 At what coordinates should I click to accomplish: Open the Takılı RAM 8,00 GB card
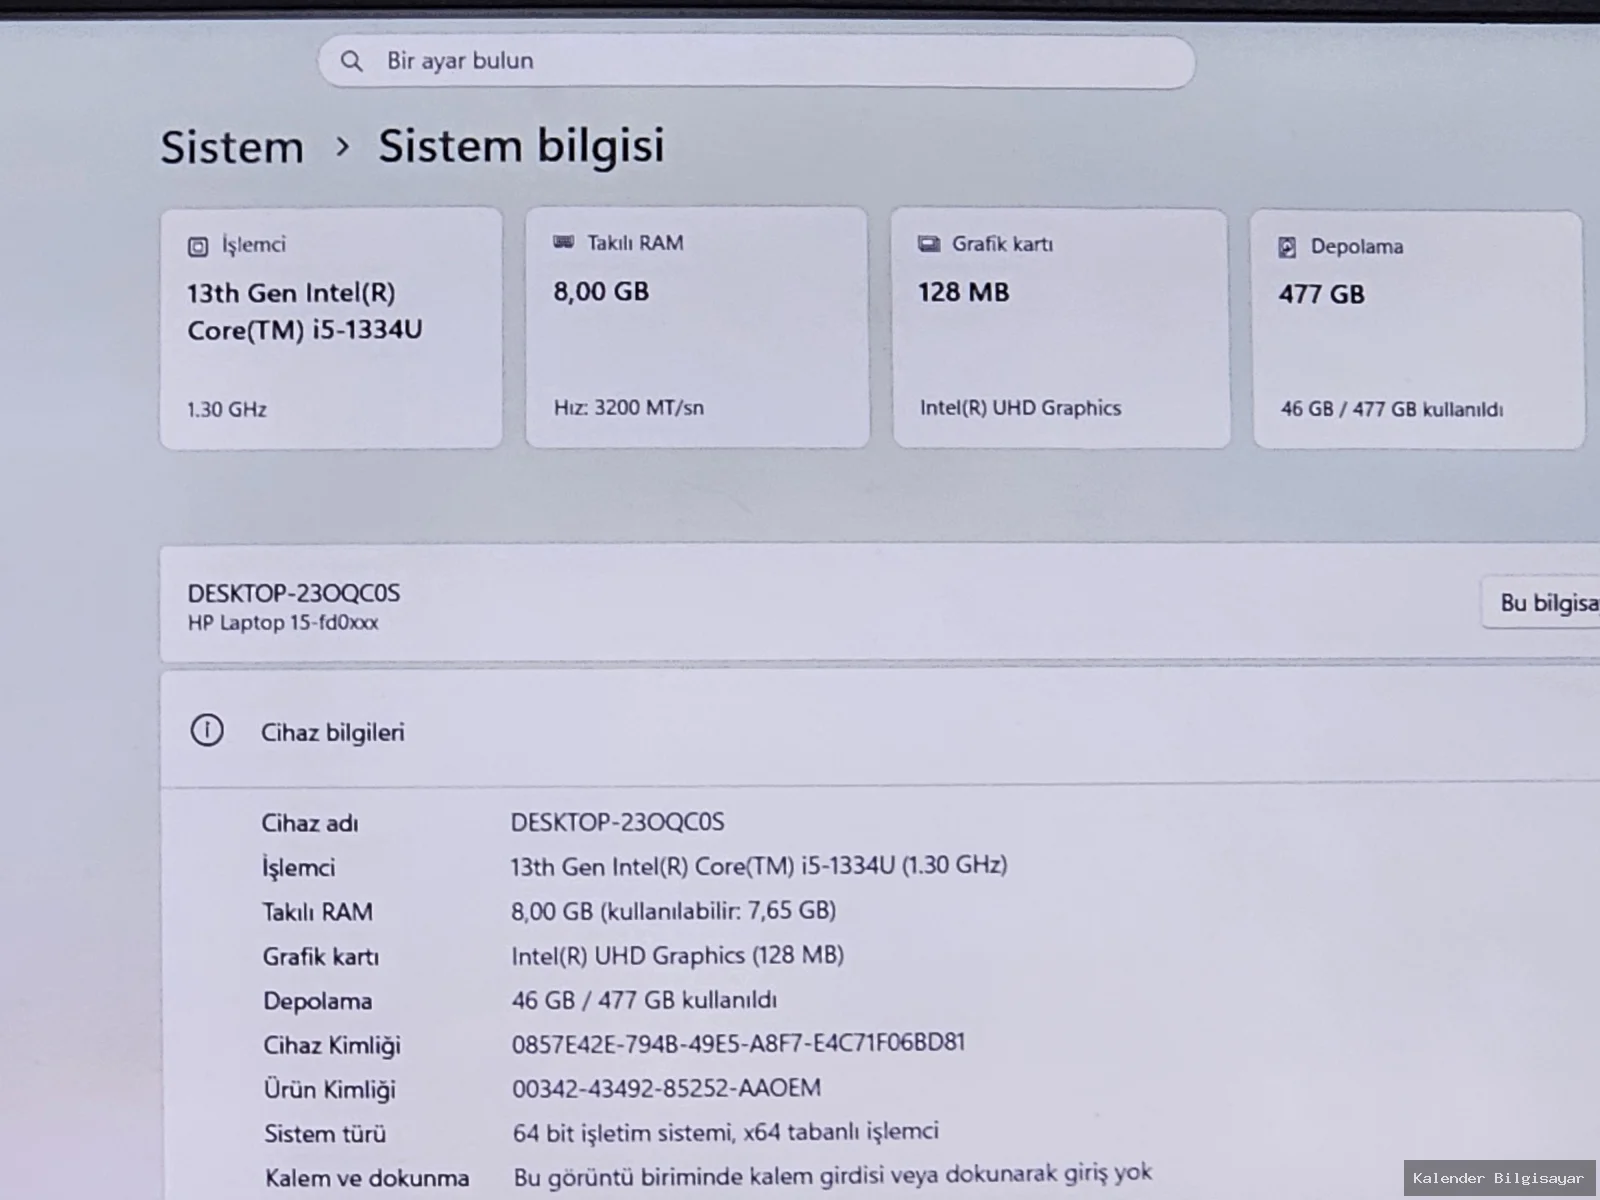click(697, 328)
